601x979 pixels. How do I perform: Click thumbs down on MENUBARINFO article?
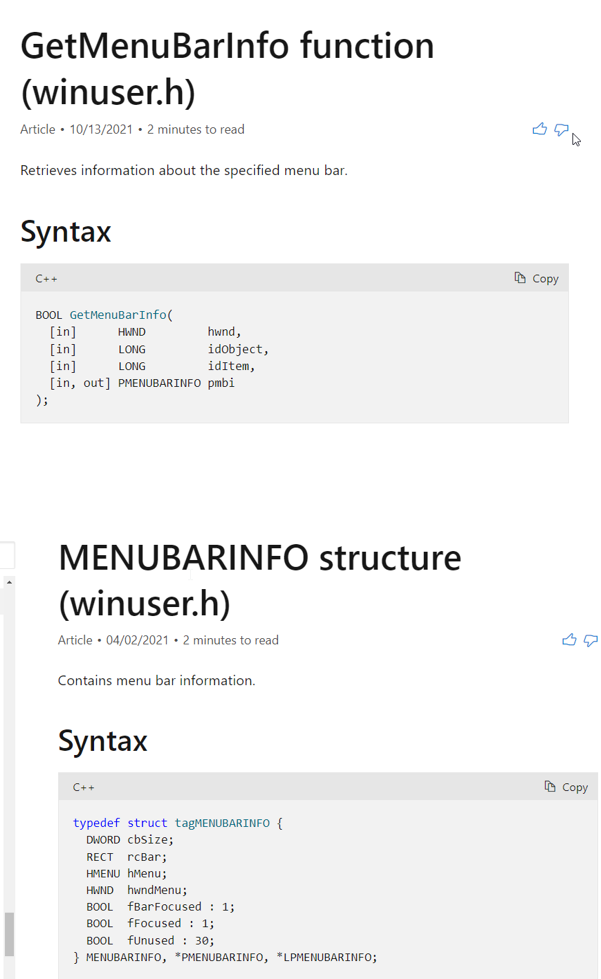pyautogui.click(x=590, y=640)
